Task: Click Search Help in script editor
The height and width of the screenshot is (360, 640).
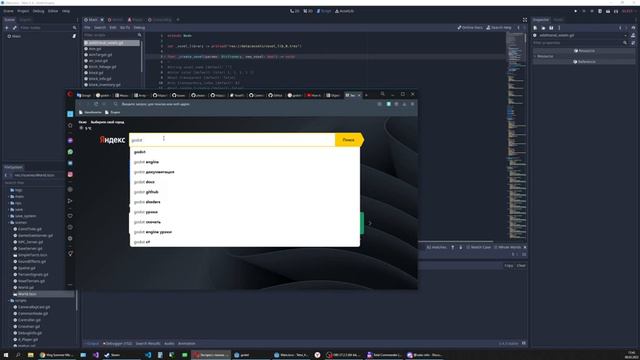Action: [499, 28]
